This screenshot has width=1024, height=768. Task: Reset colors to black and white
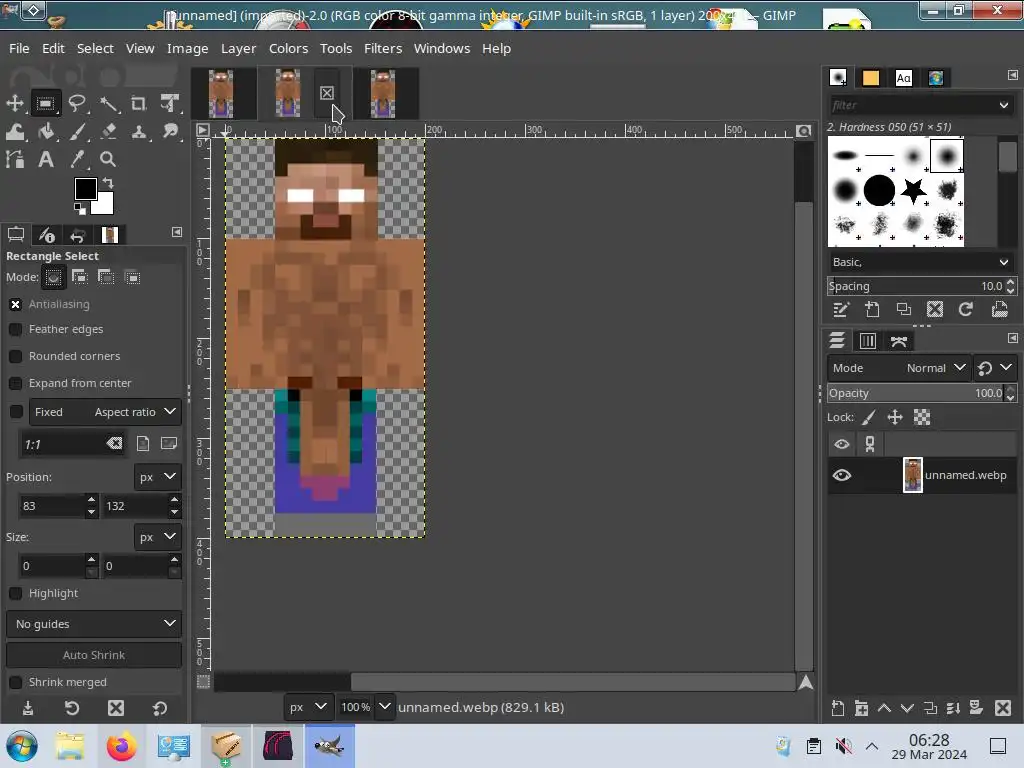(x=80, y=209)
